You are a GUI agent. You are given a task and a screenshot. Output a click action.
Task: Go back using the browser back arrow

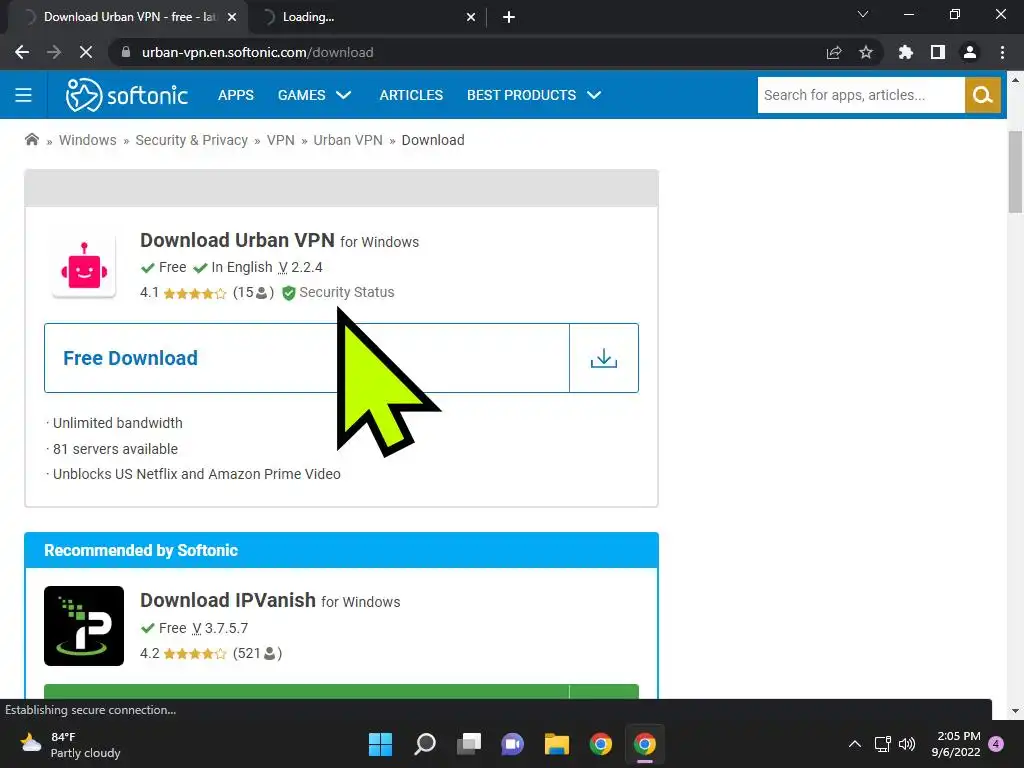22,52
